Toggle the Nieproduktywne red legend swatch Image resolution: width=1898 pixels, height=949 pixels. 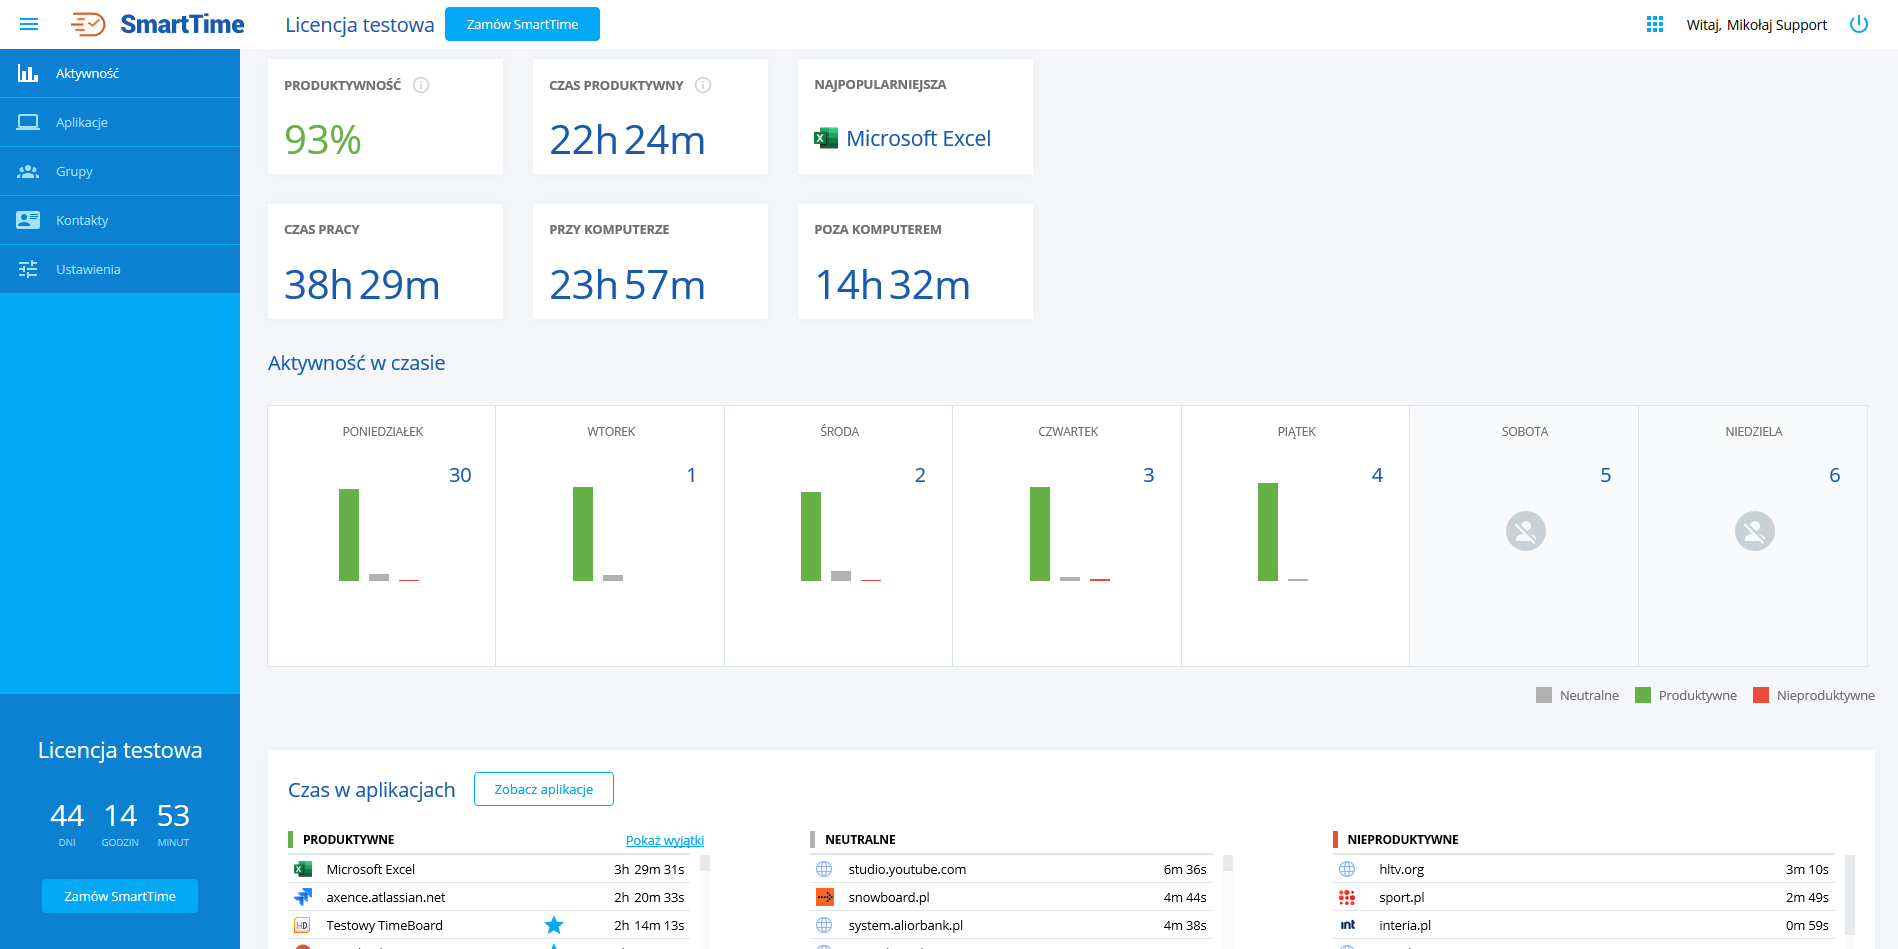[x=1761, y=695]
